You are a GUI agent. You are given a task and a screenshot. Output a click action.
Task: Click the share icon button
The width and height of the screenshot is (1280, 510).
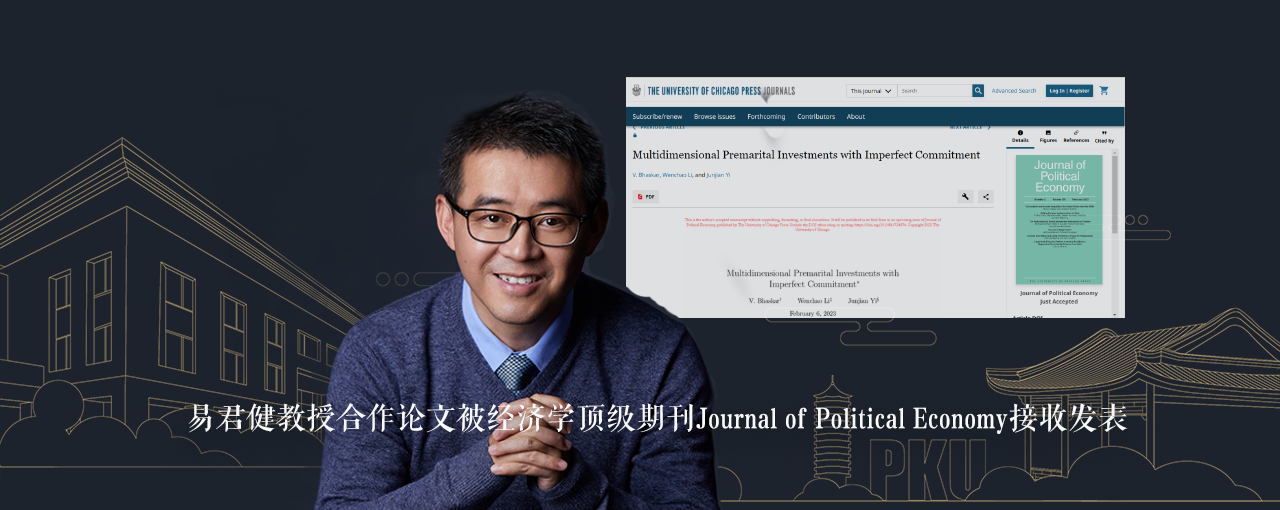(x=986, y=197)
